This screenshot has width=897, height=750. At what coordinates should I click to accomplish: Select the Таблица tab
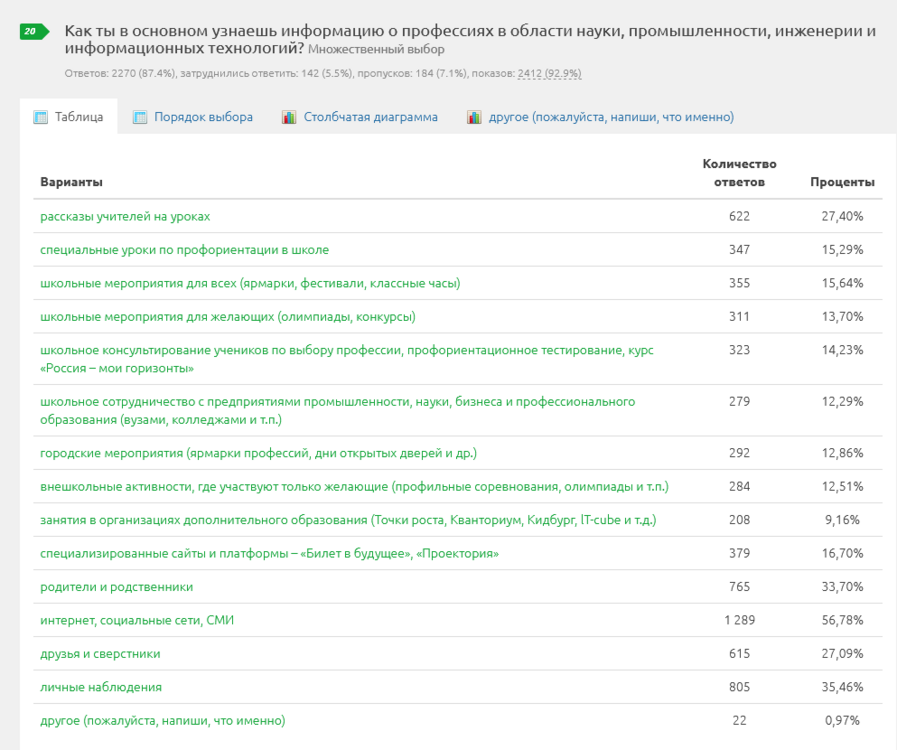click(79, 117)
